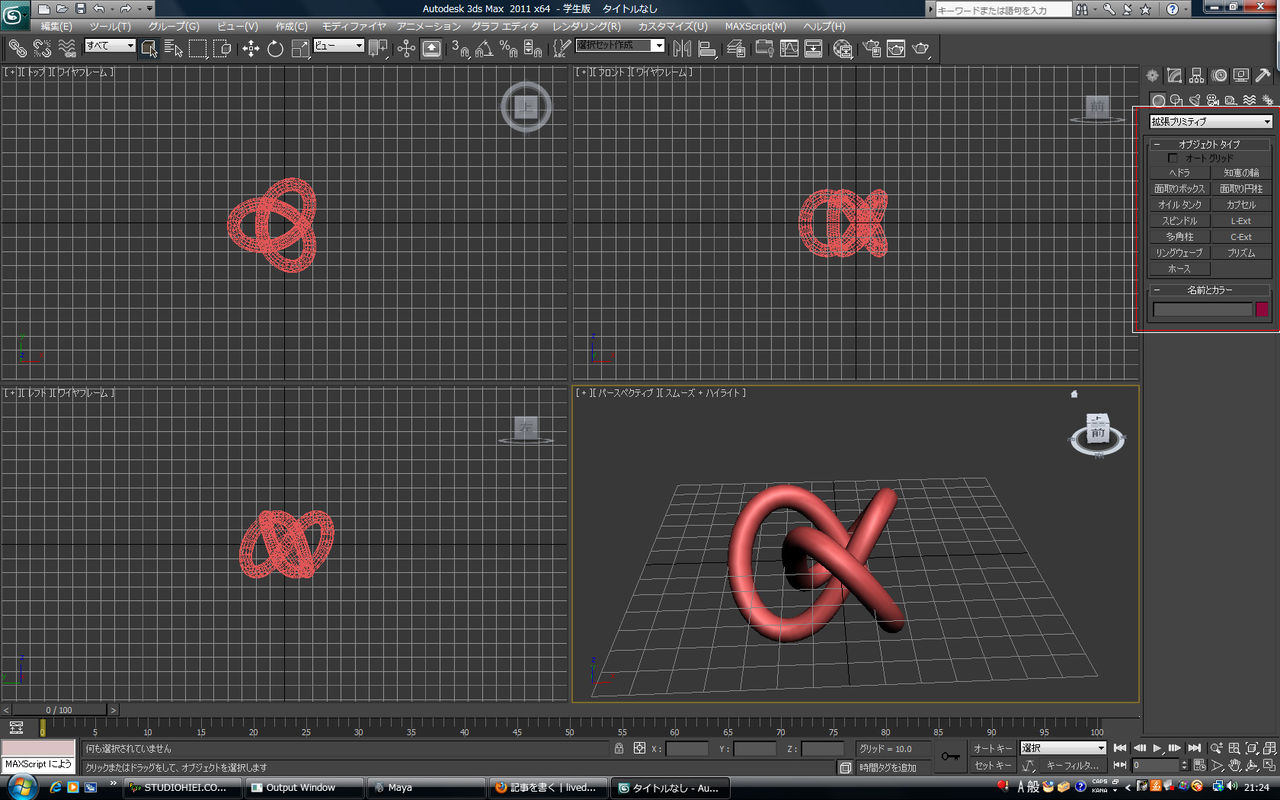Toggle the key mode button beside Next Frame
1280x800 pixels.
[x=1120, y=765]
